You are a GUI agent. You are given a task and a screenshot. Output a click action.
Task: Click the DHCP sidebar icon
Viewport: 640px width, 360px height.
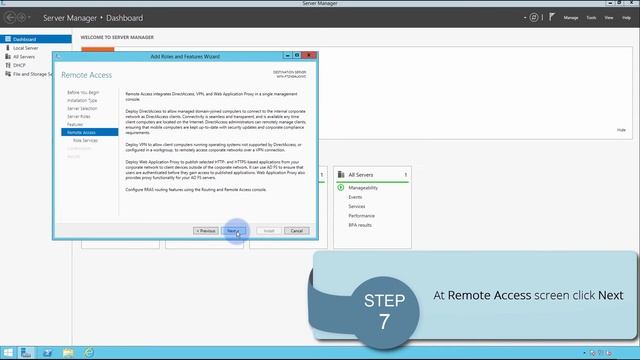pos(8,65)
